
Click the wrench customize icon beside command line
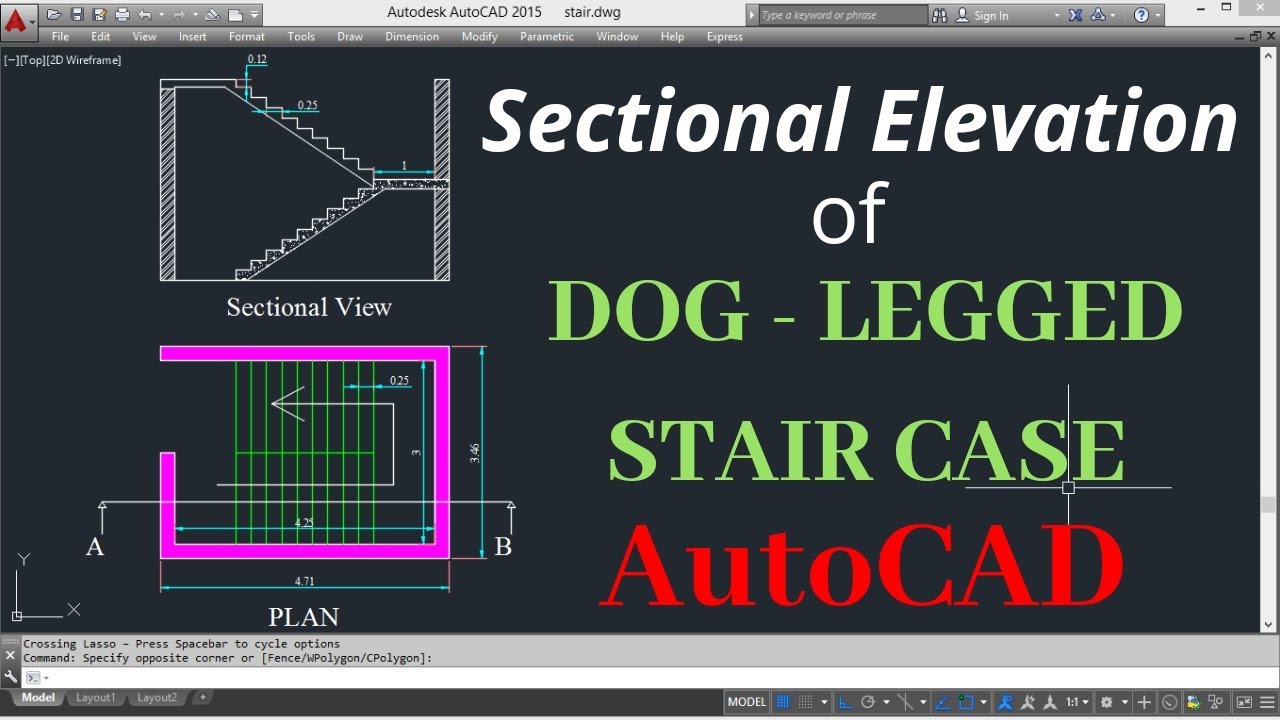point(10,677)
